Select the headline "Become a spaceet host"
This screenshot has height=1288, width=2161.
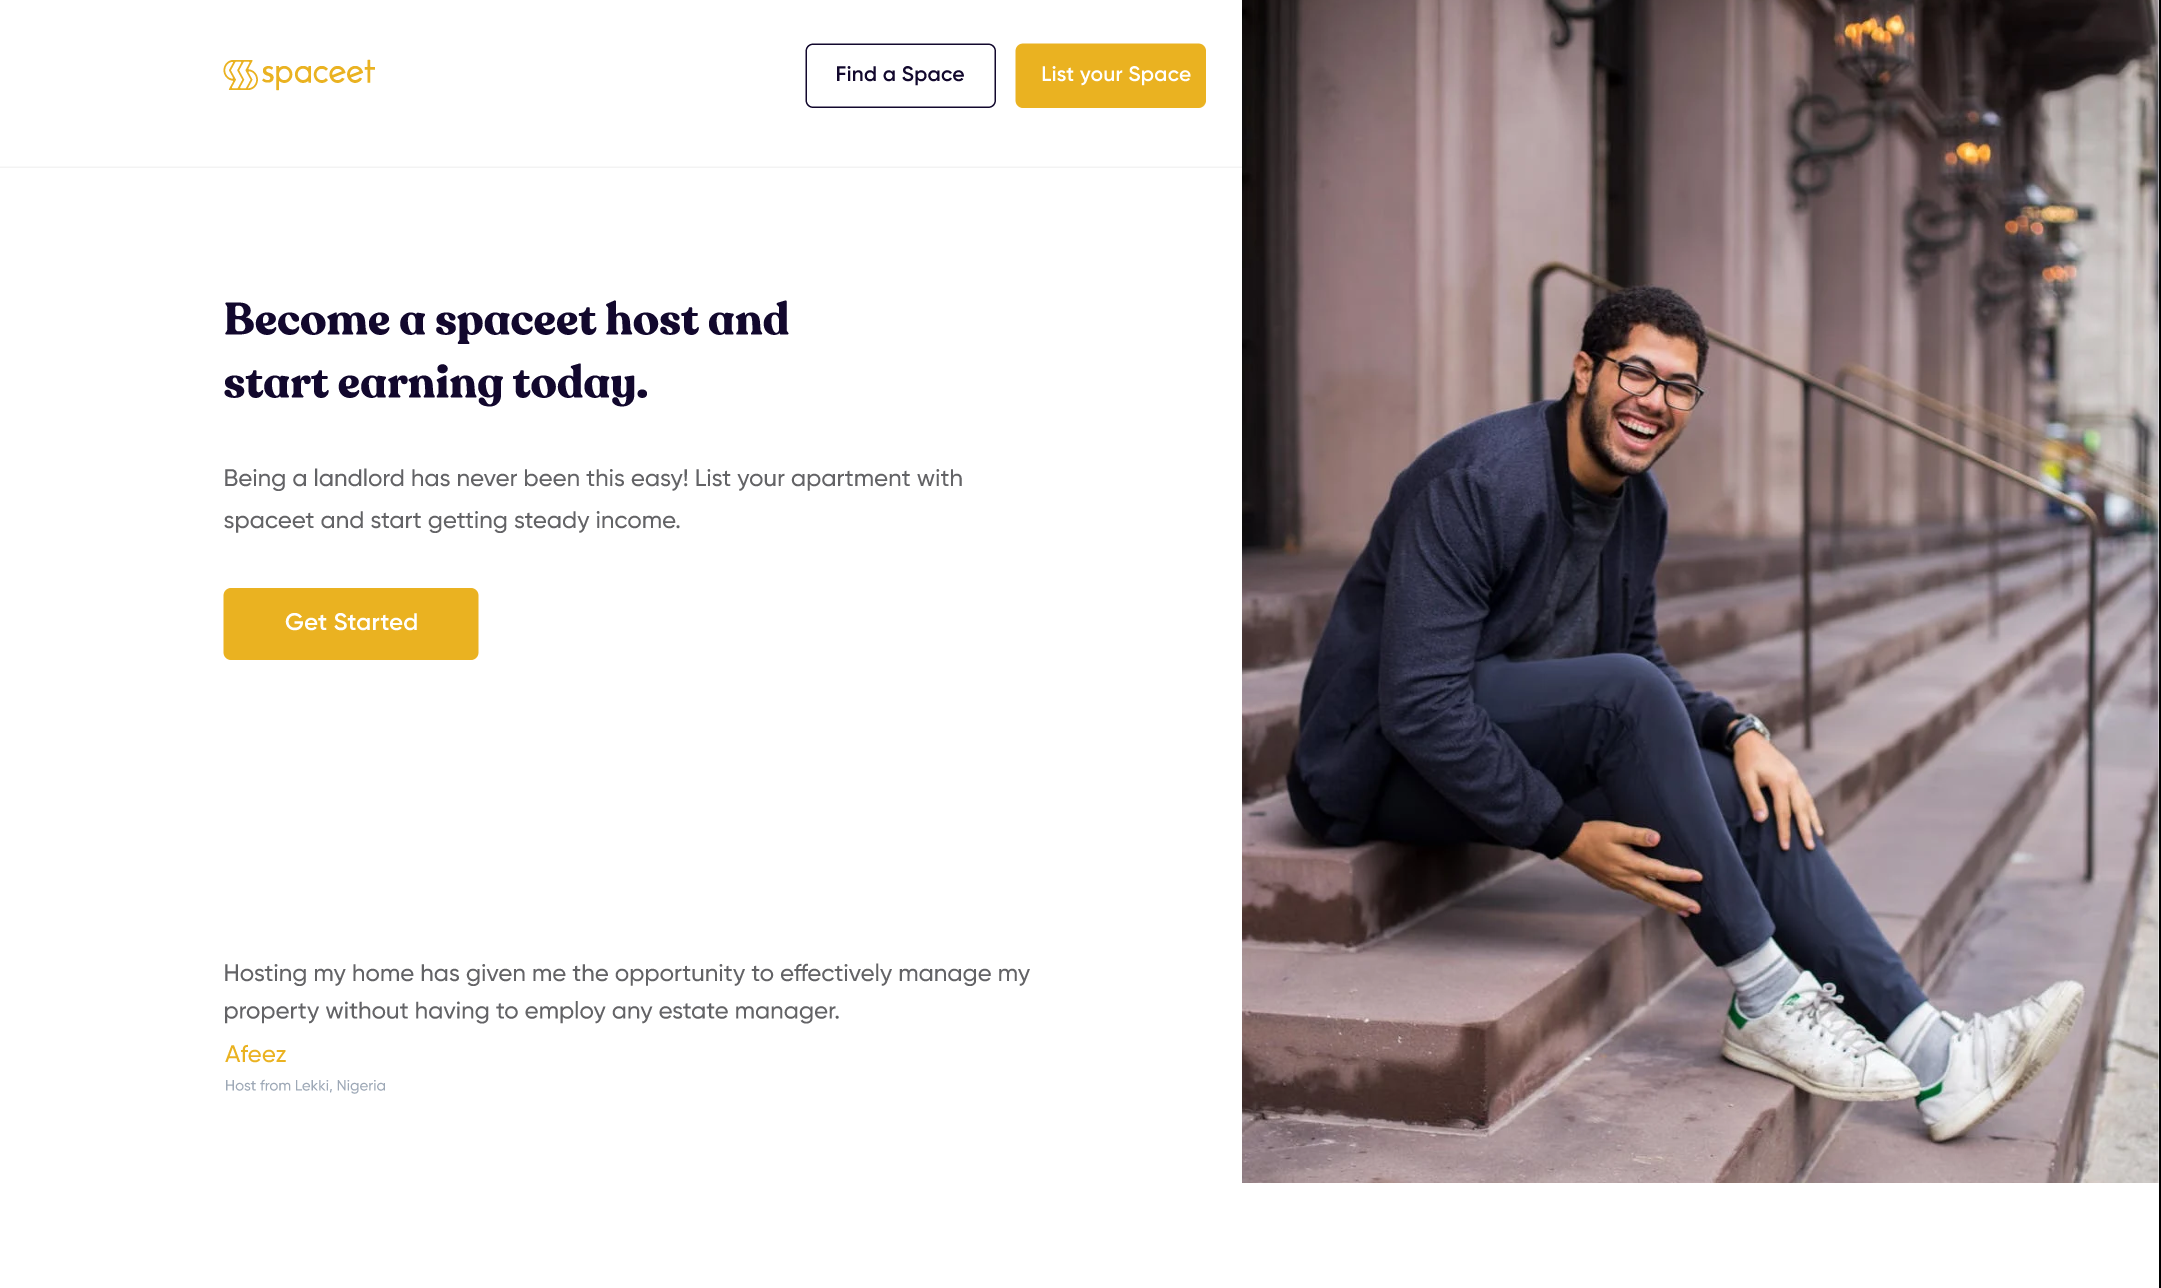(x=505, y=320)
